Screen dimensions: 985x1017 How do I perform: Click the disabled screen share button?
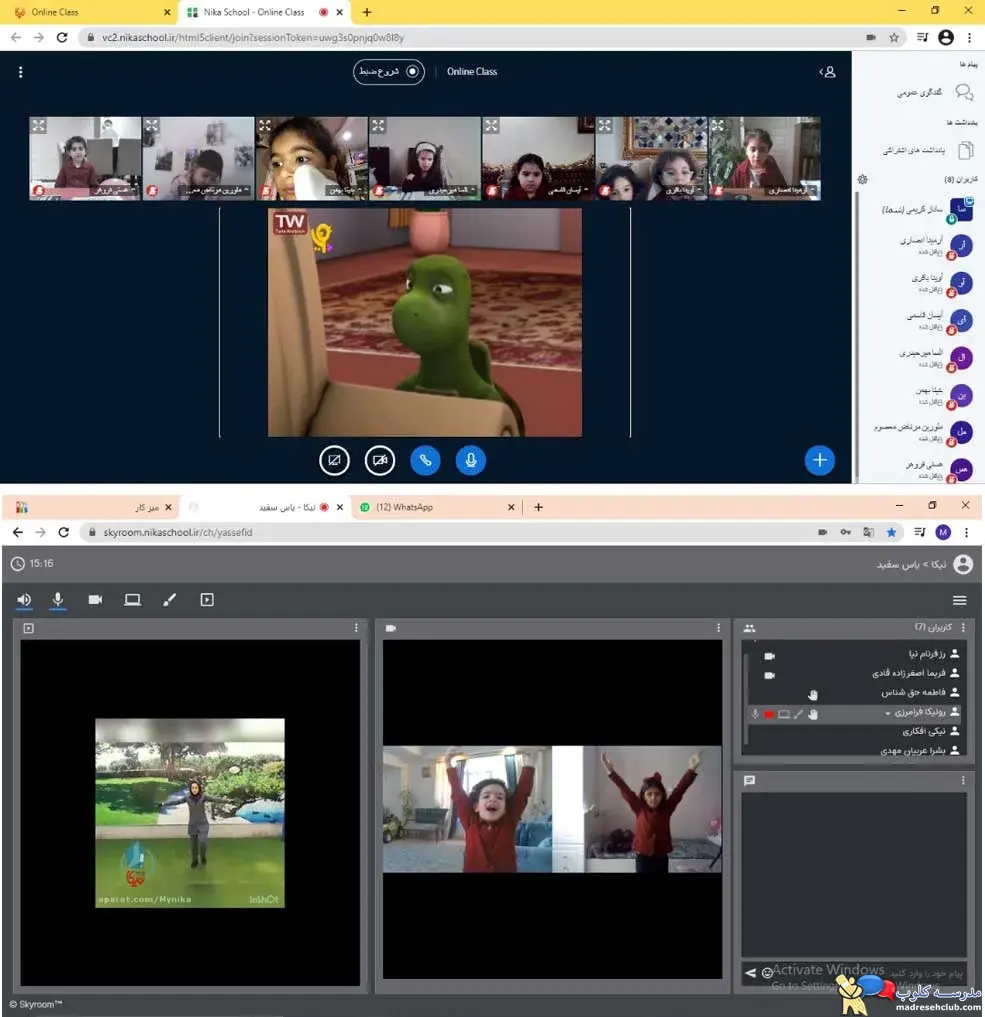pyautogui.click(x=335, y=461)
